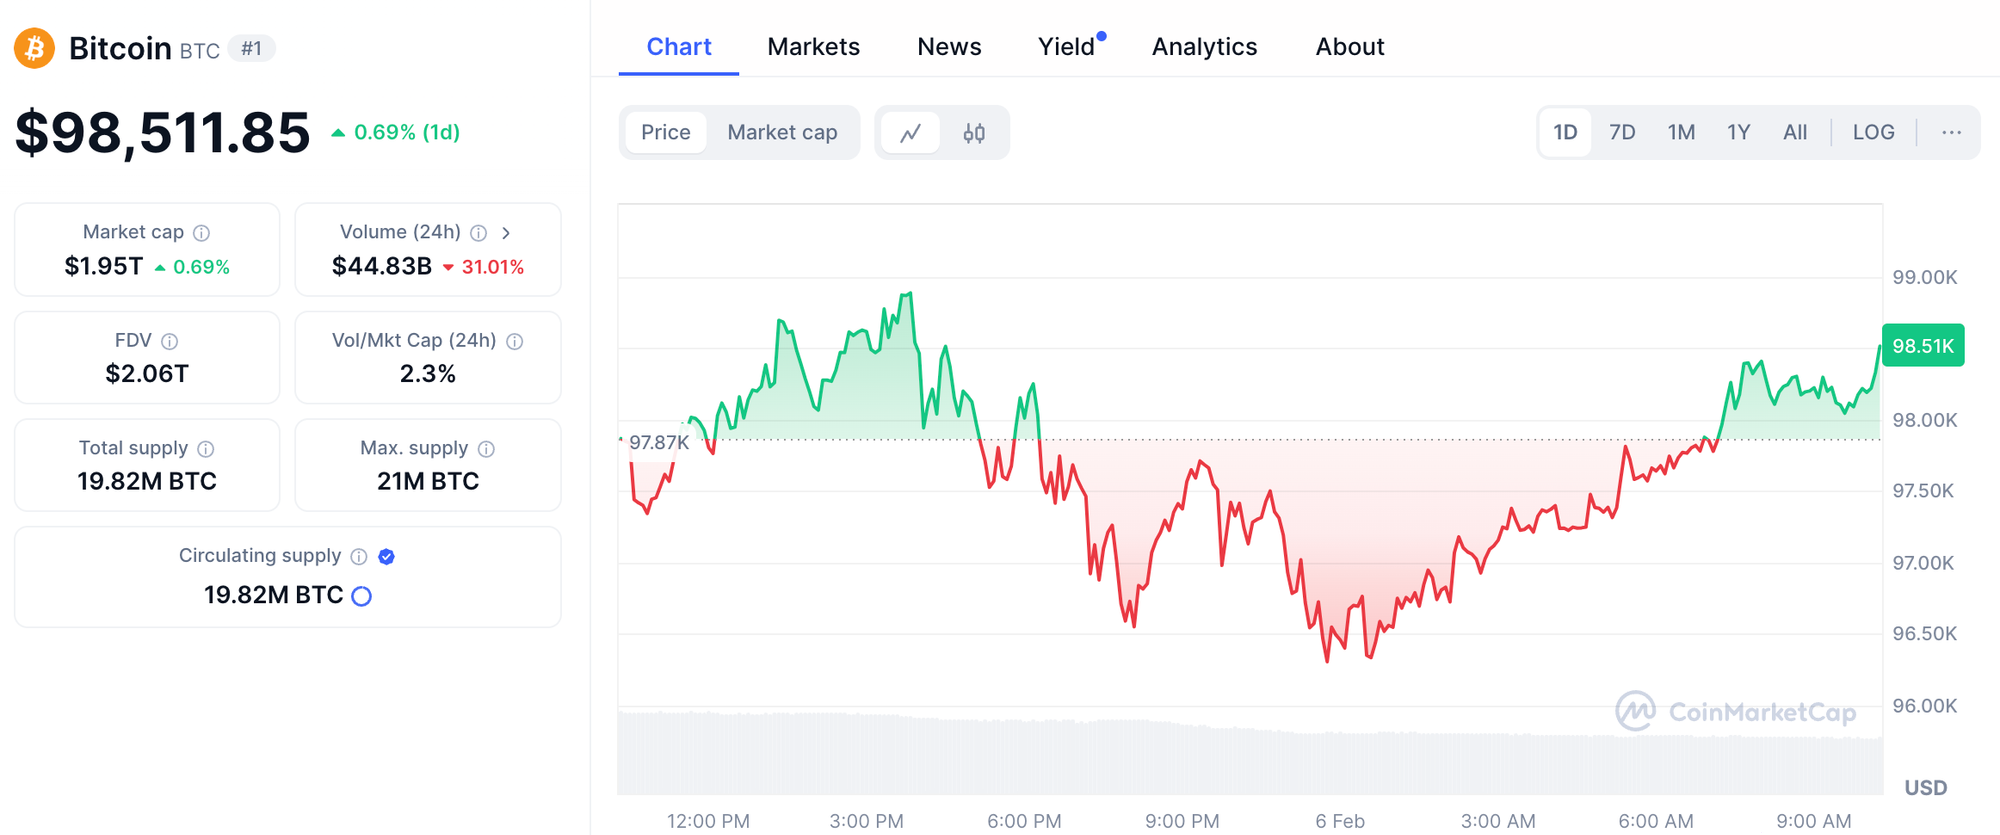The image size is (2000, 835).
Task: Toggle chart to Market cap mode
Action: click(782, 132)
